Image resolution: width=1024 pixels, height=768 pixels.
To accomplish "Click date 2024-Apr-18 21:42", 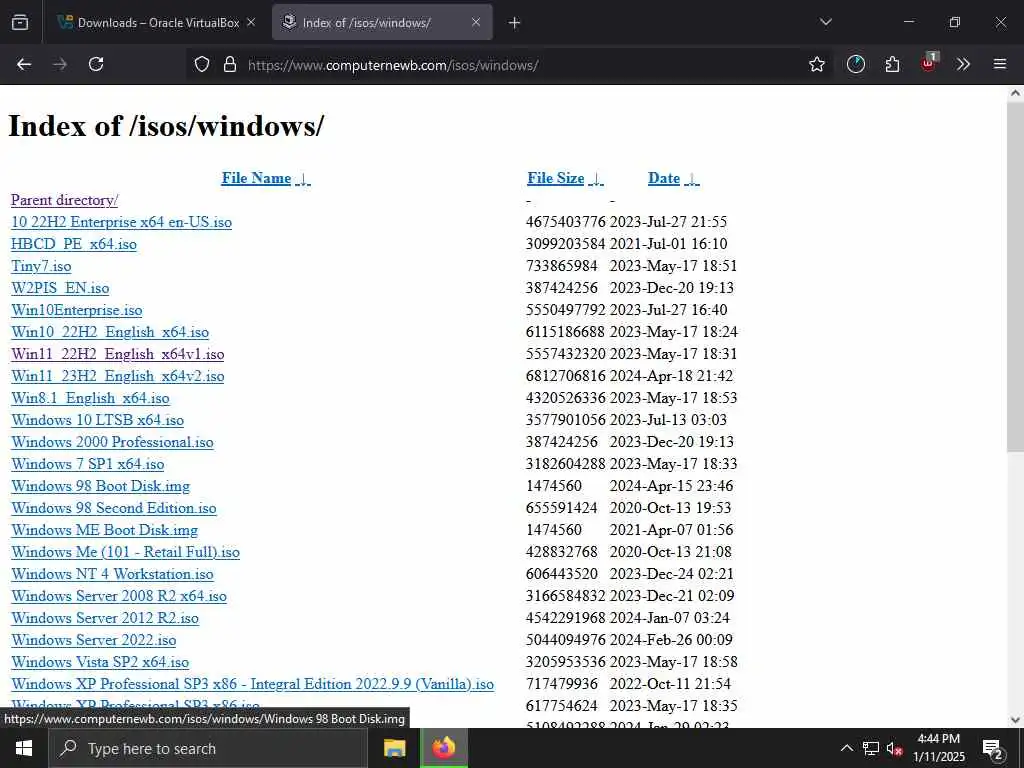I will pyautogui.click(x=671, y=376).
